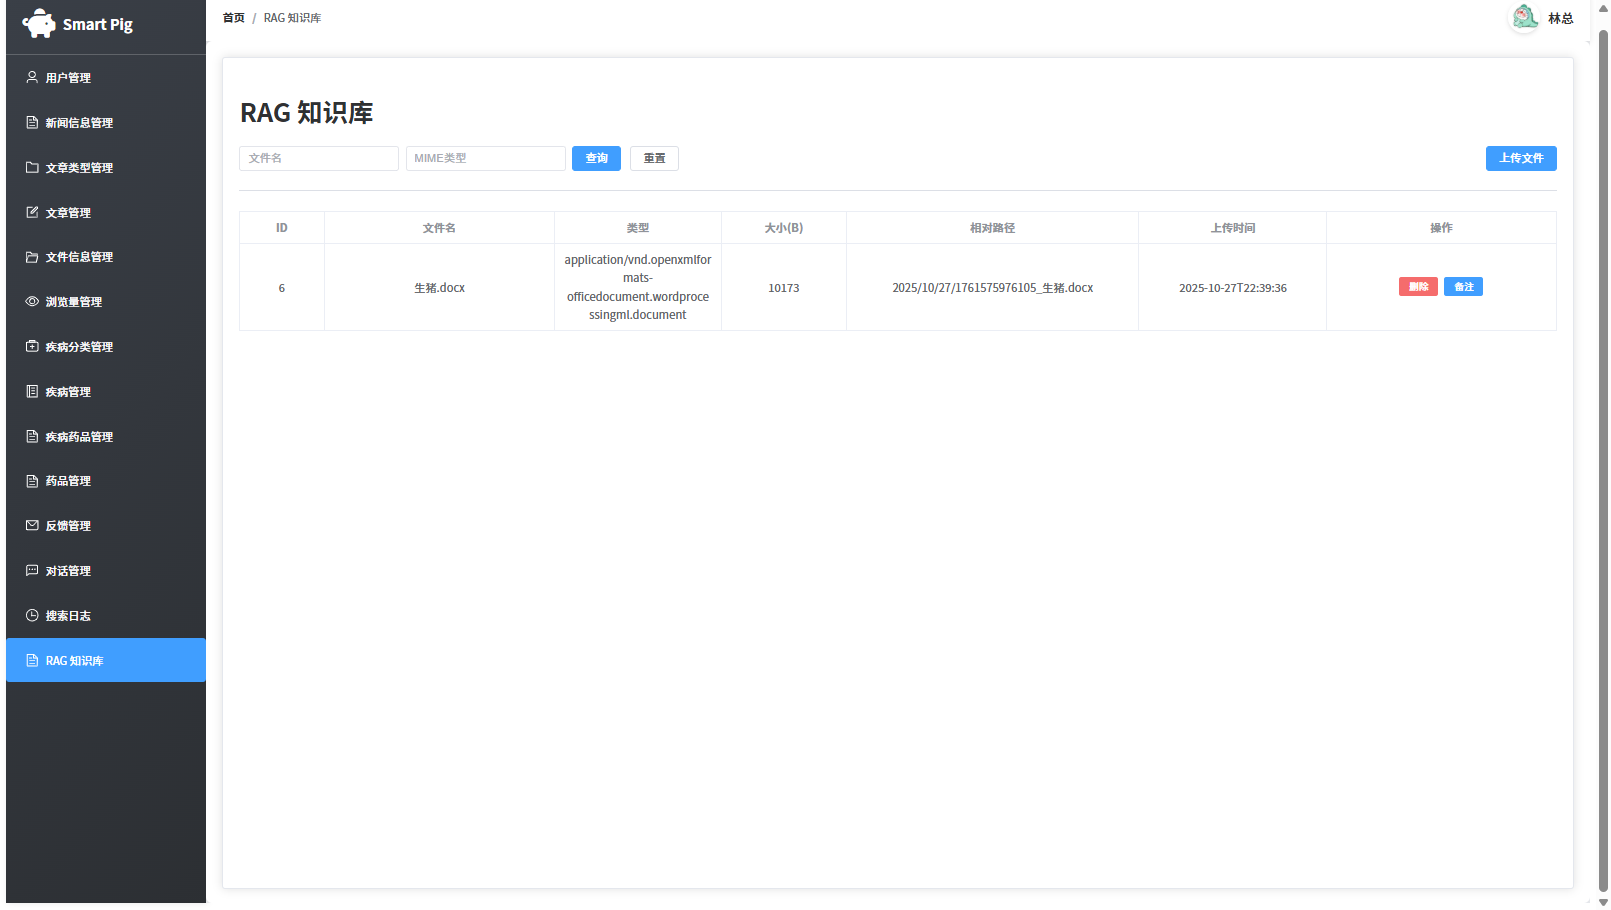Click the 疾病管理 notebook icon
This screenshot has height=910, width=1611.
click(x=32, y=391)
